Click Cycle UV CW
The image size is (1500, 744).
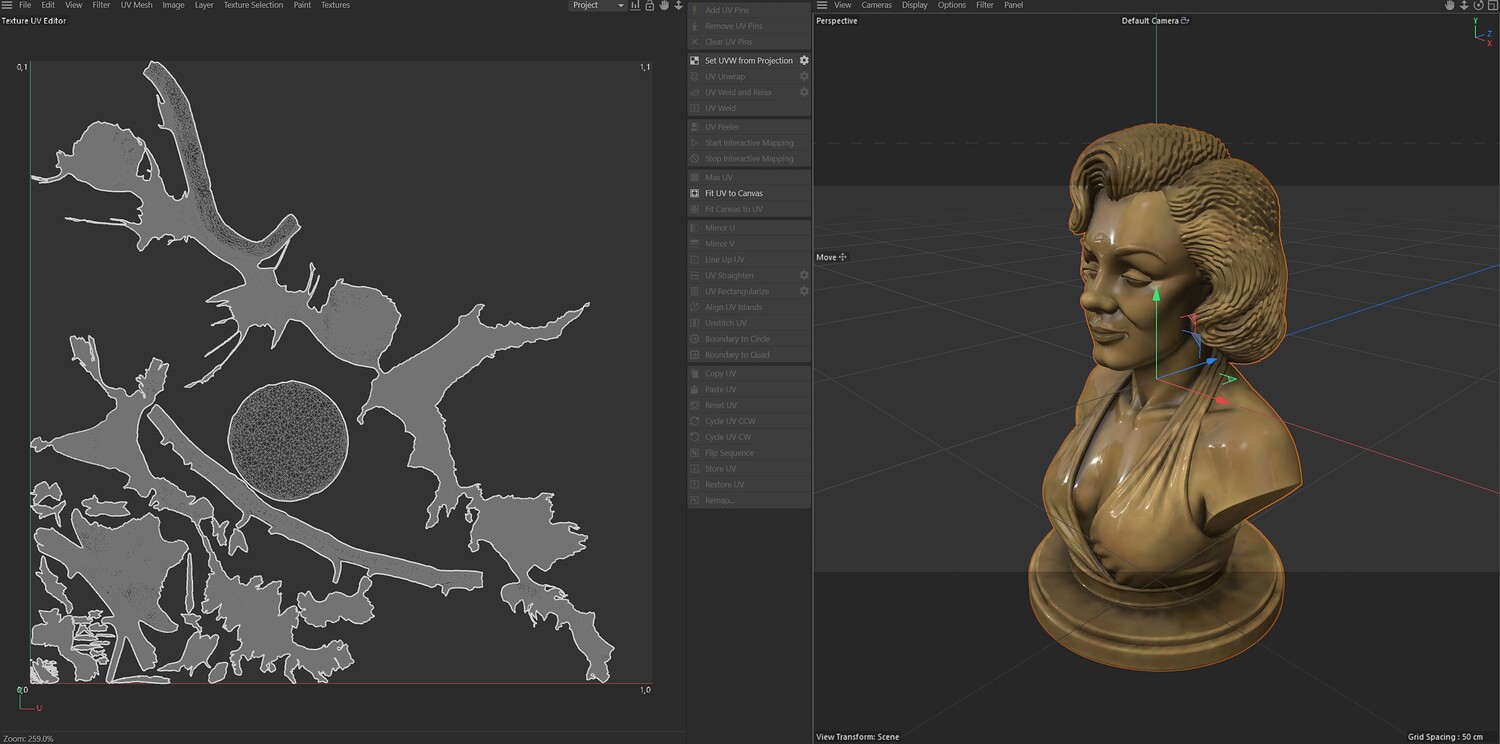pyautogui.click(x=749, y=437)
